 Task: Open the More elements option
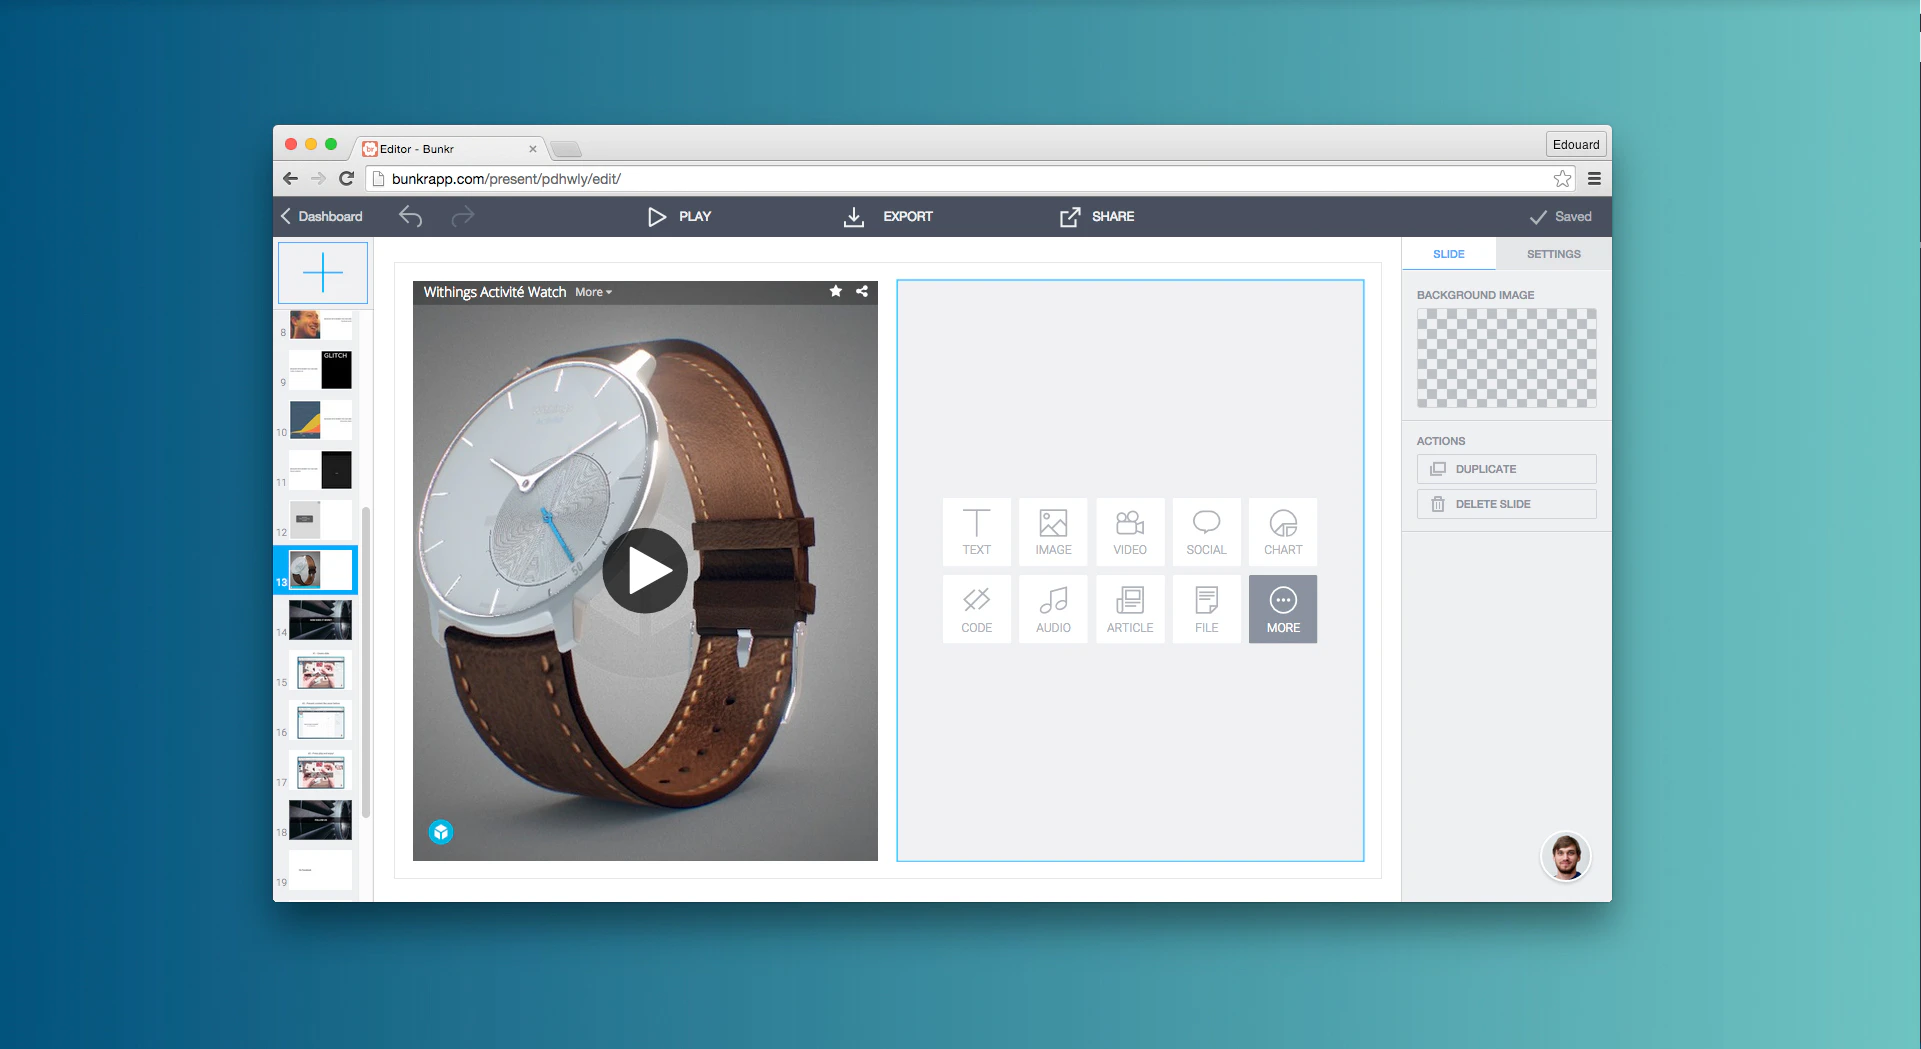1283,609
